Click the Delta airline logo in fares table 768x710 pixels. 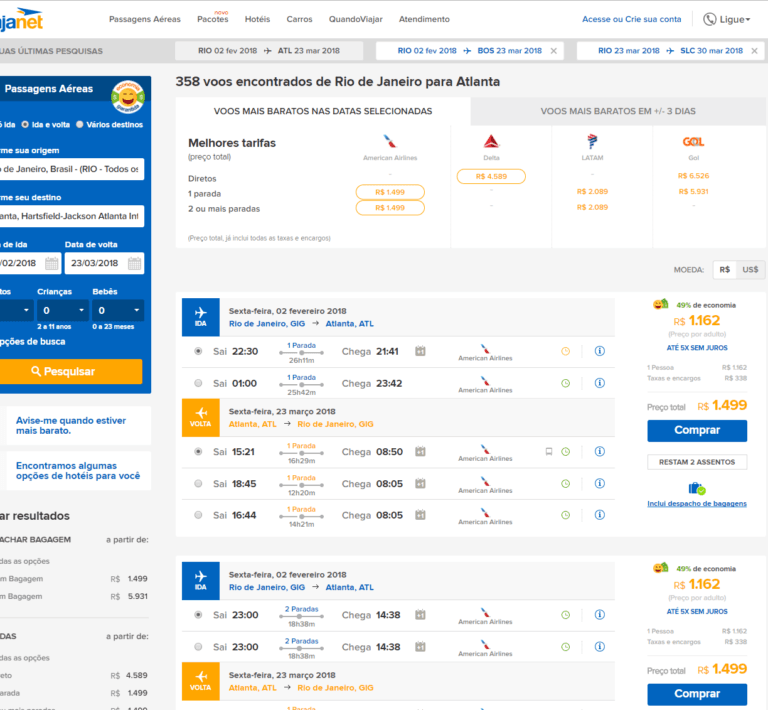[491, 141]
